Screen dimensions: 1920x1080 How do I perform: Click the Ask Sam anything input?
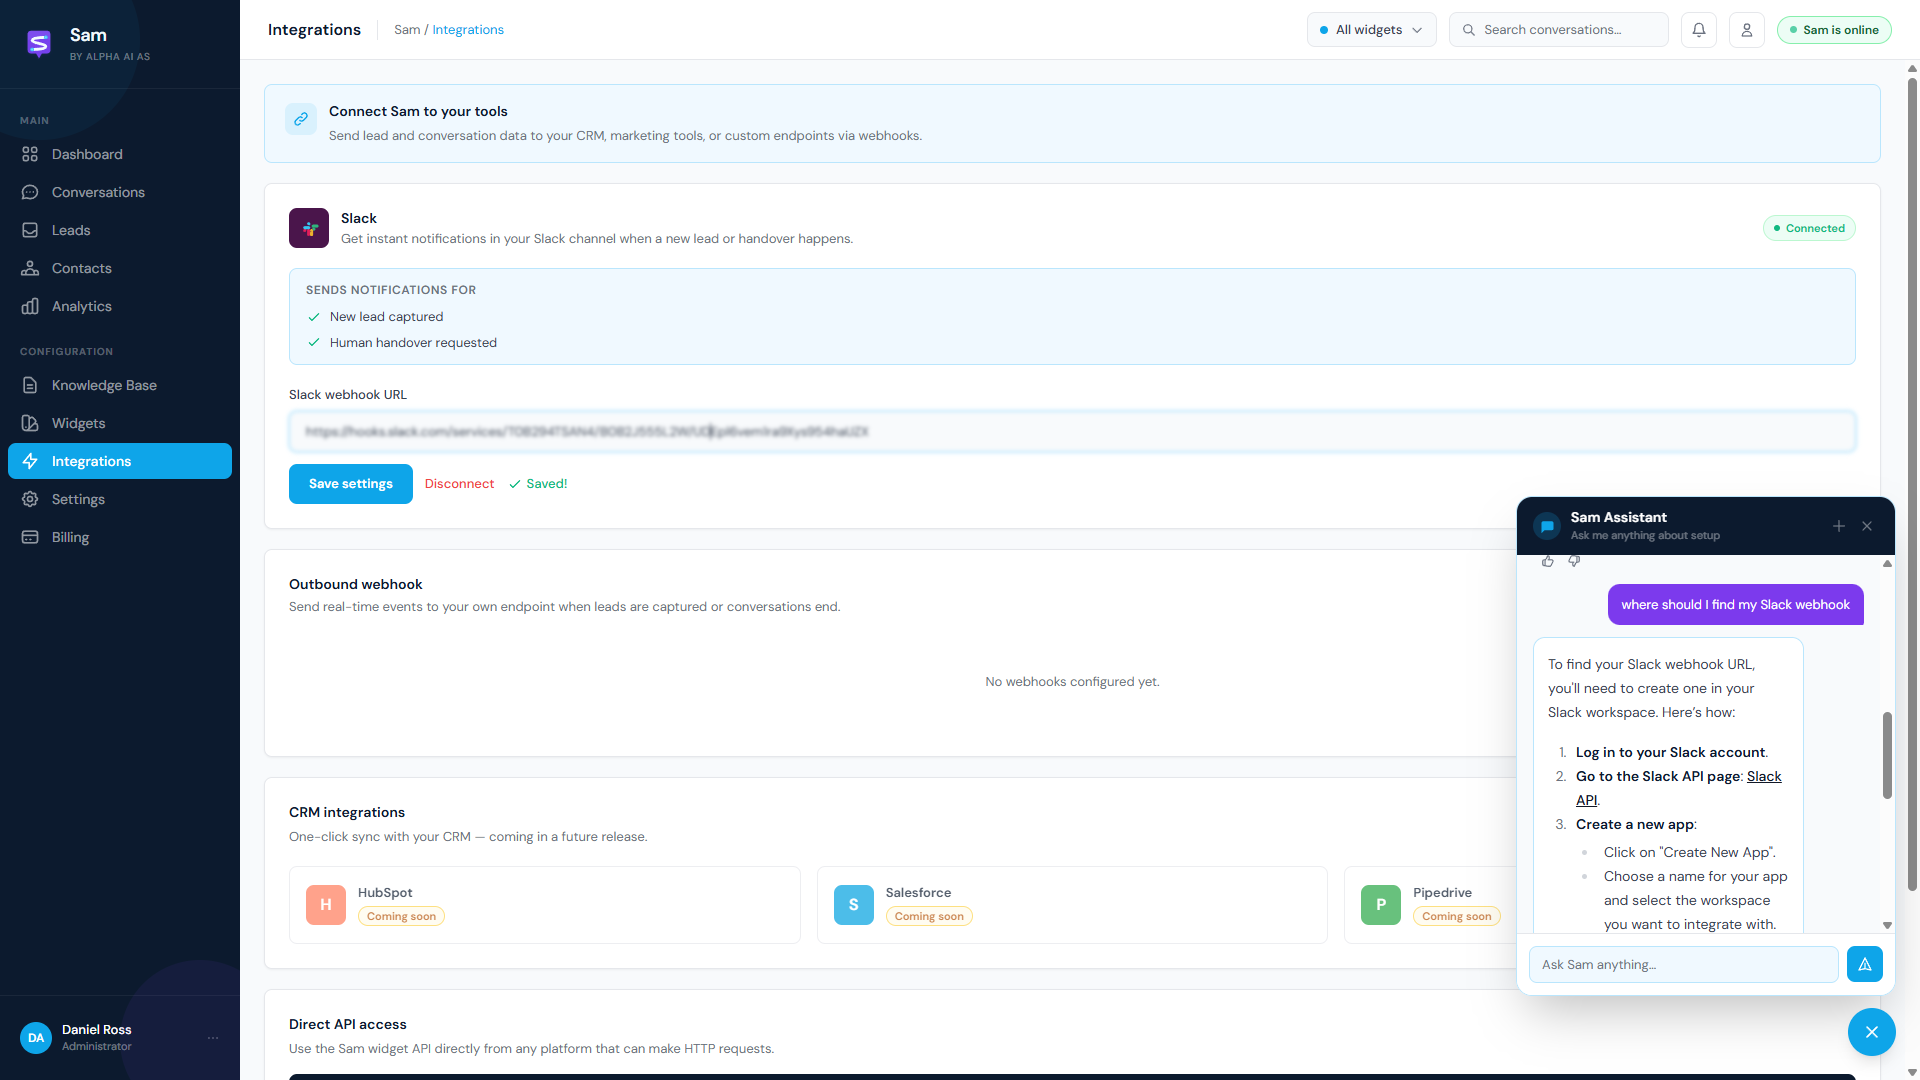pos(1684,965)
